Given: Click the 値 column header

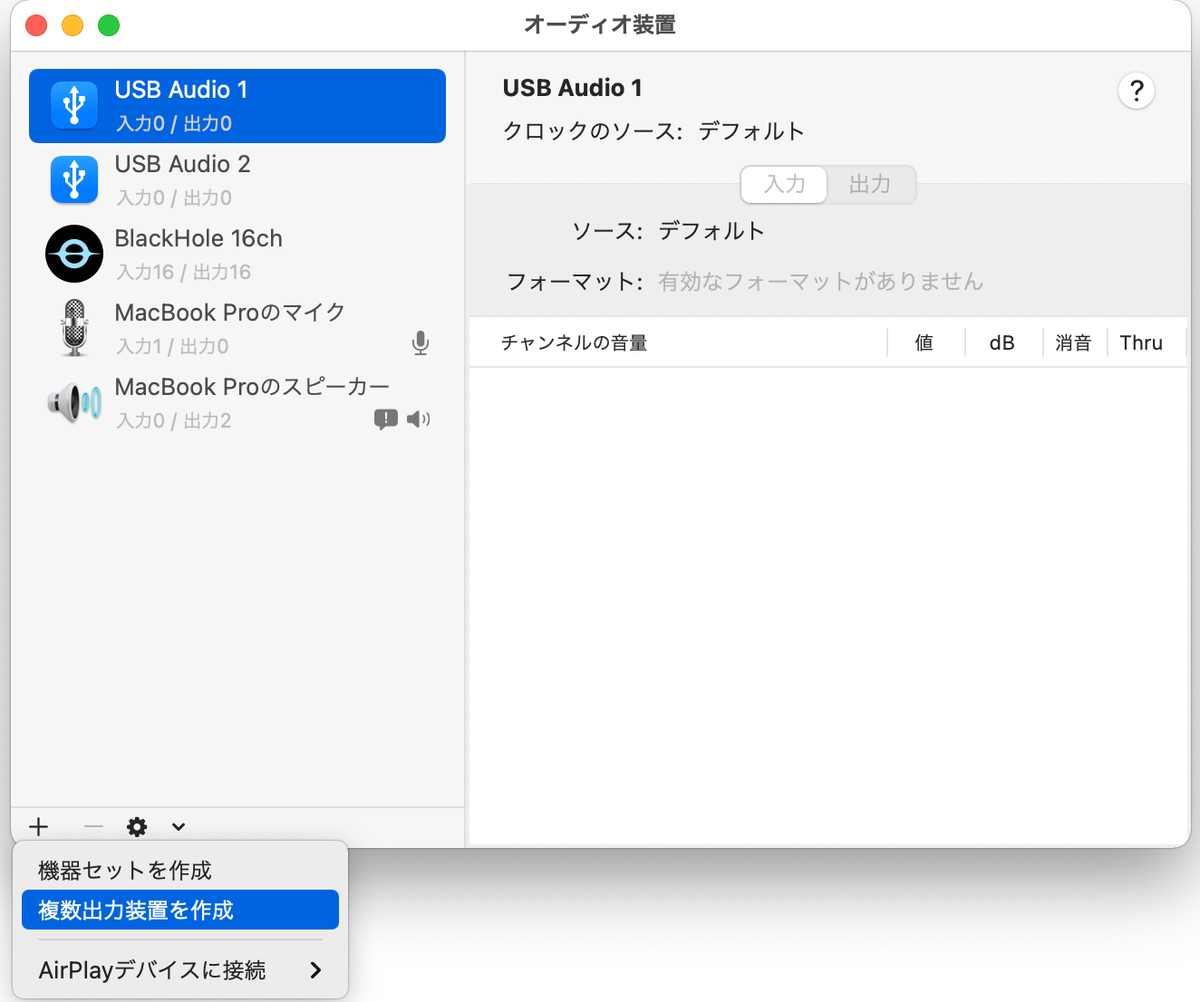Looking at the screenshot, I should (925, 343).
